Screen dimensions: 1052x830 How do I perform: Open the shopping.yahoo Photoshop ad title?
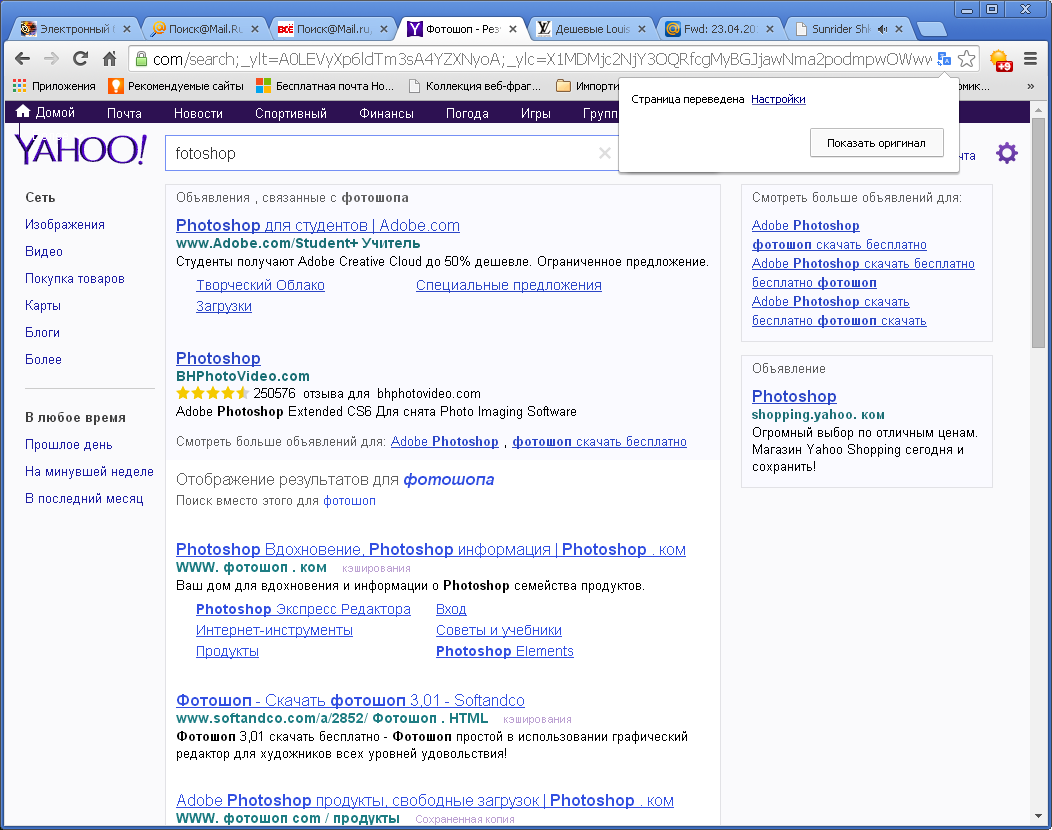coord(794,397)
